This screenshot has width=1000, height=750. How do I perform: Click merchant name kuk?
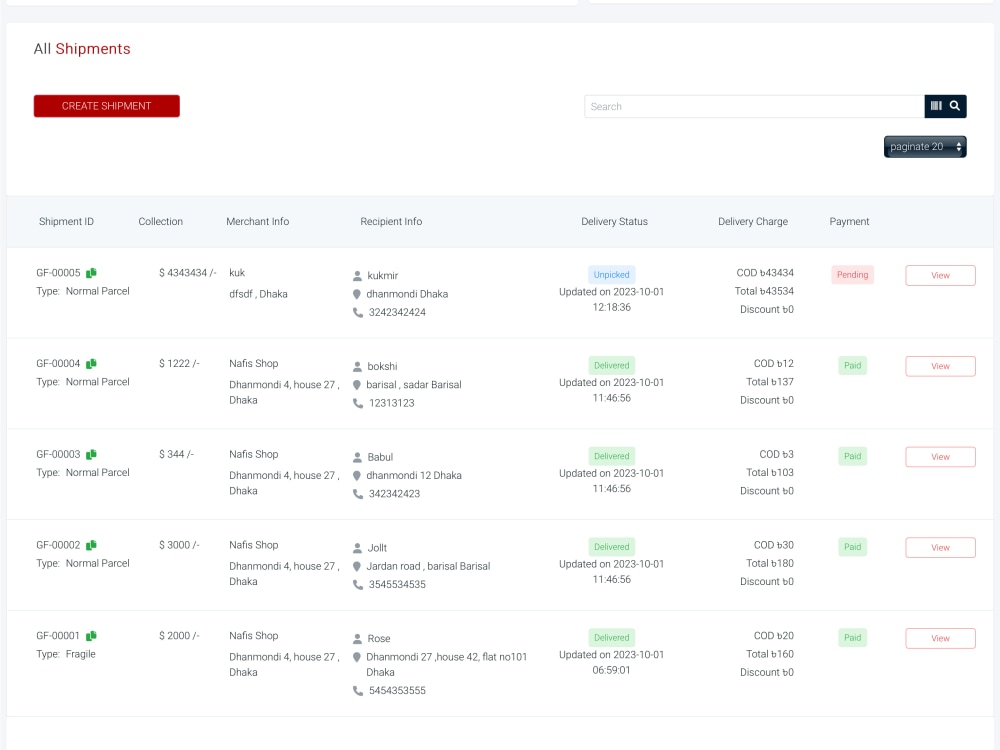point(237,273)
